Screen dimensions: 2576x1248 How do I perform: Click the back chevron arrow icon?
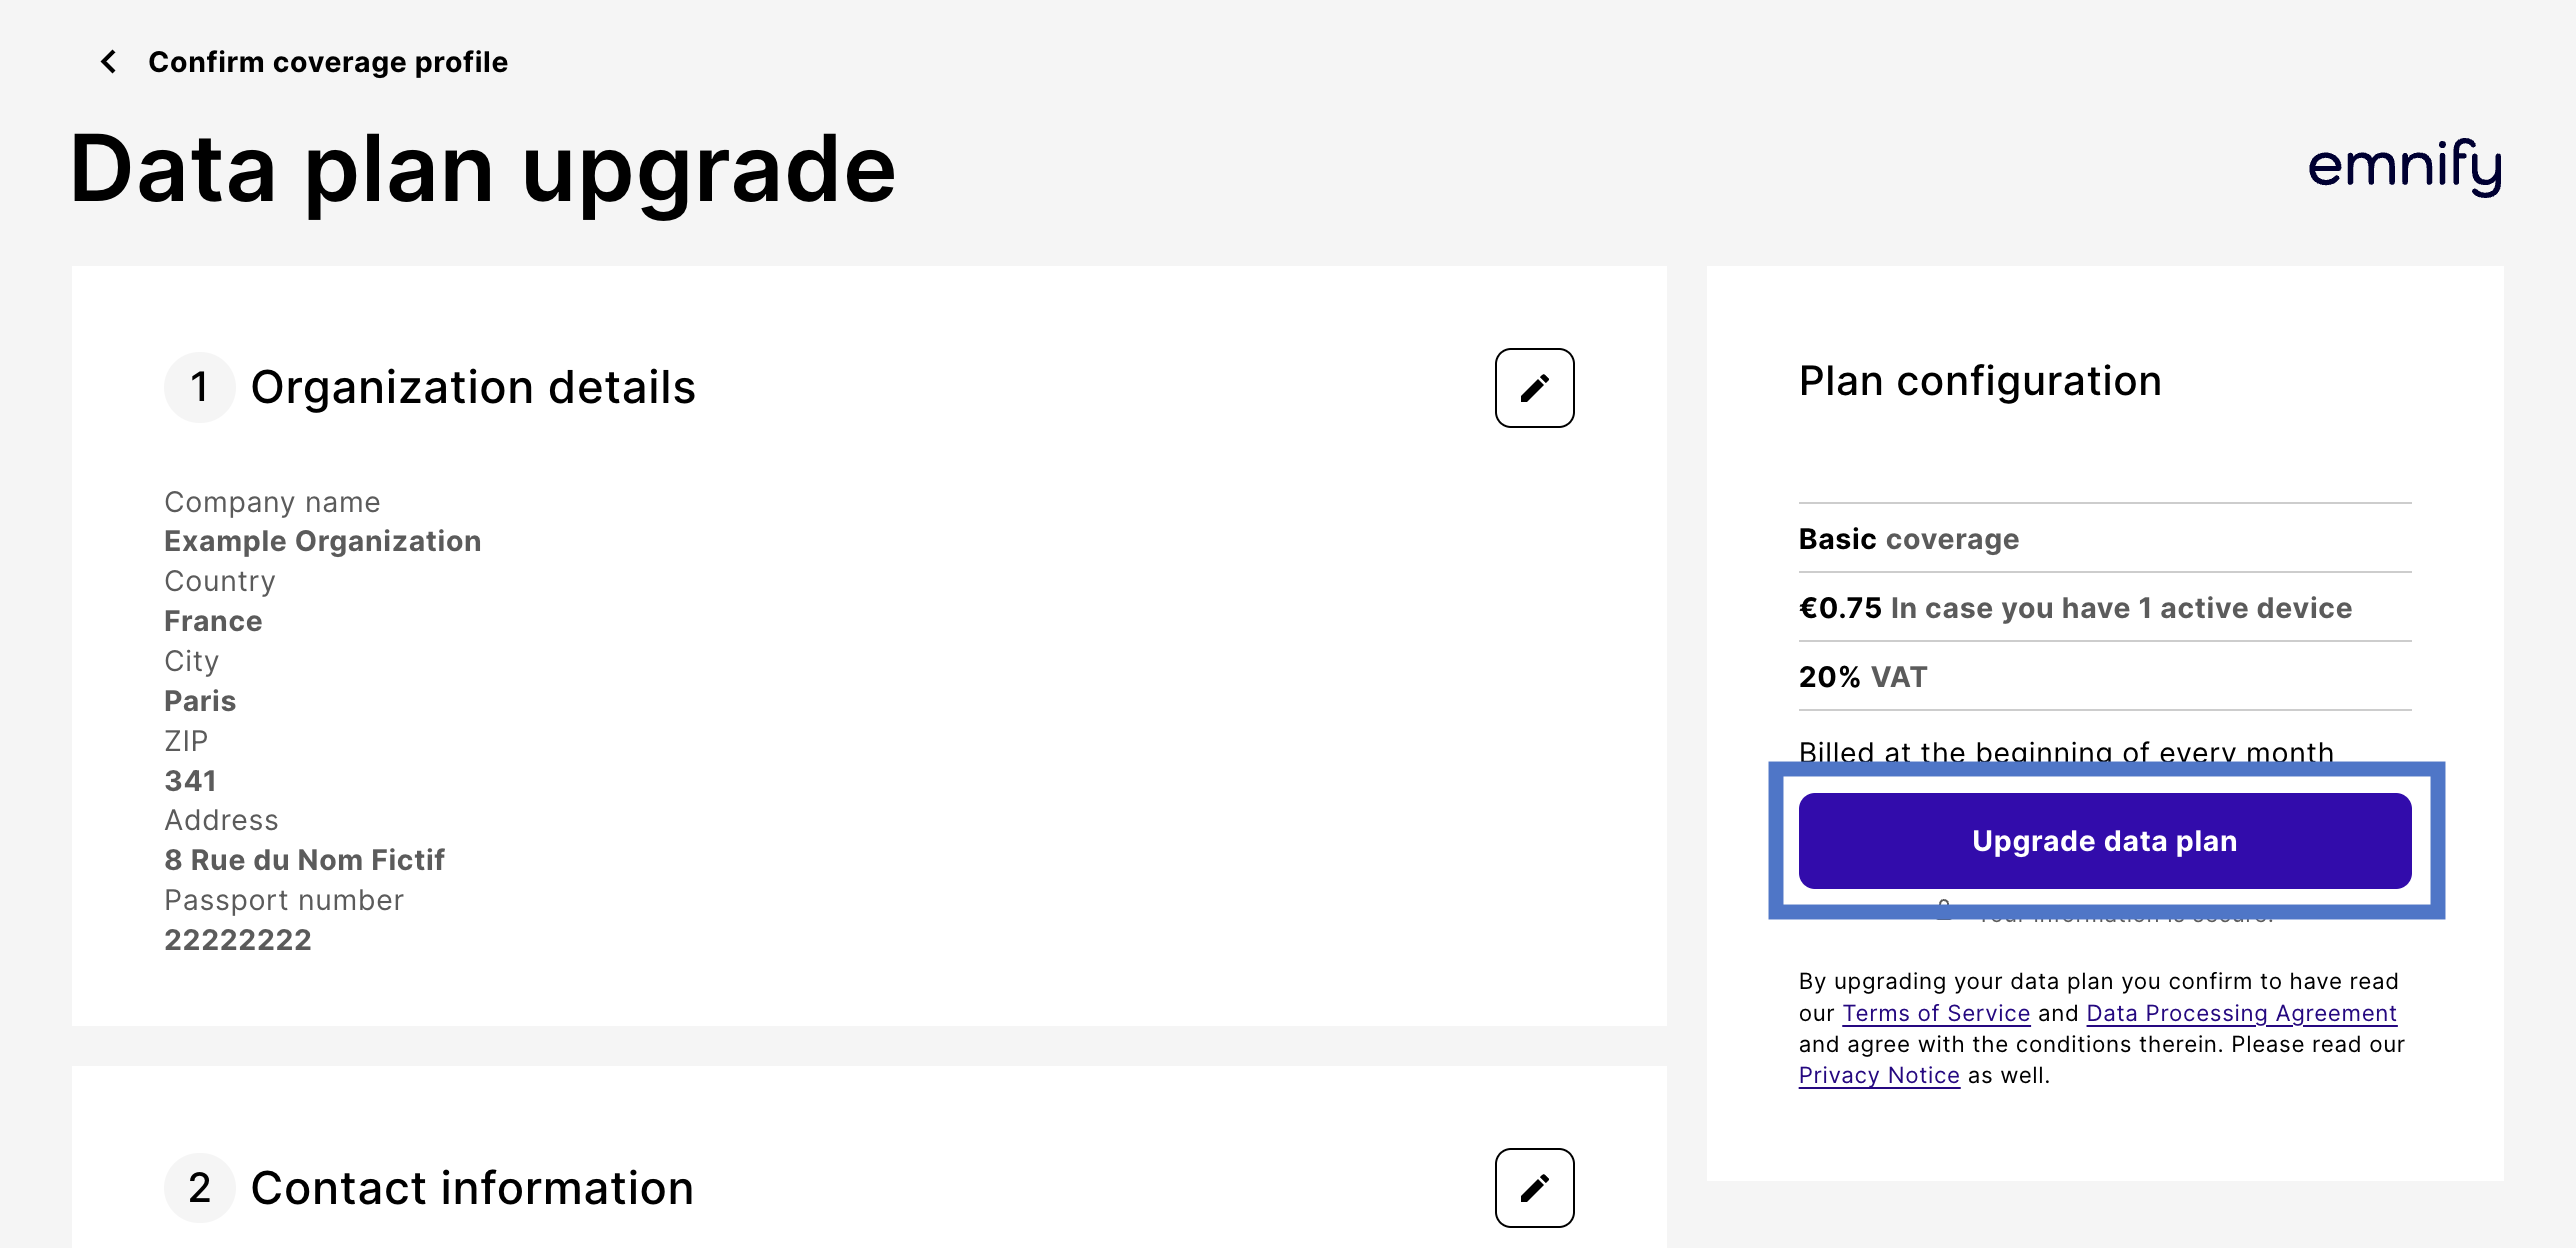tap(109, 62)
